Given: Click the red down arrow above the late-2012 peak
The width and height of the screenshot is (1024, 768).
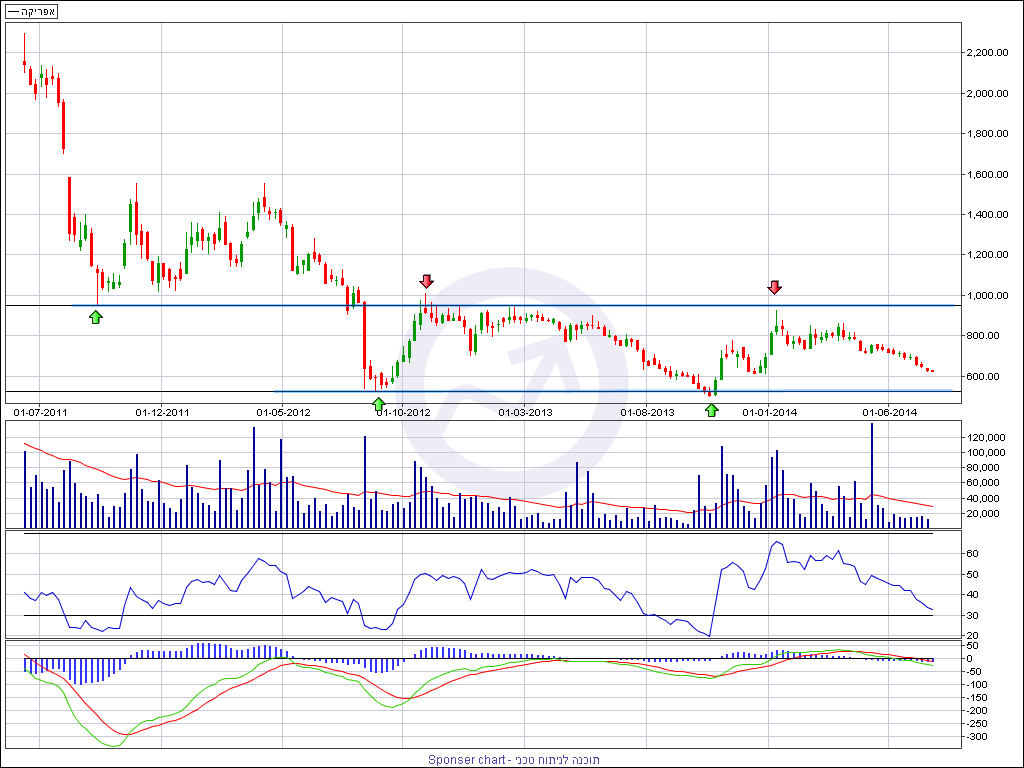Looking at the screenshot, I should (x=427, y=281).
